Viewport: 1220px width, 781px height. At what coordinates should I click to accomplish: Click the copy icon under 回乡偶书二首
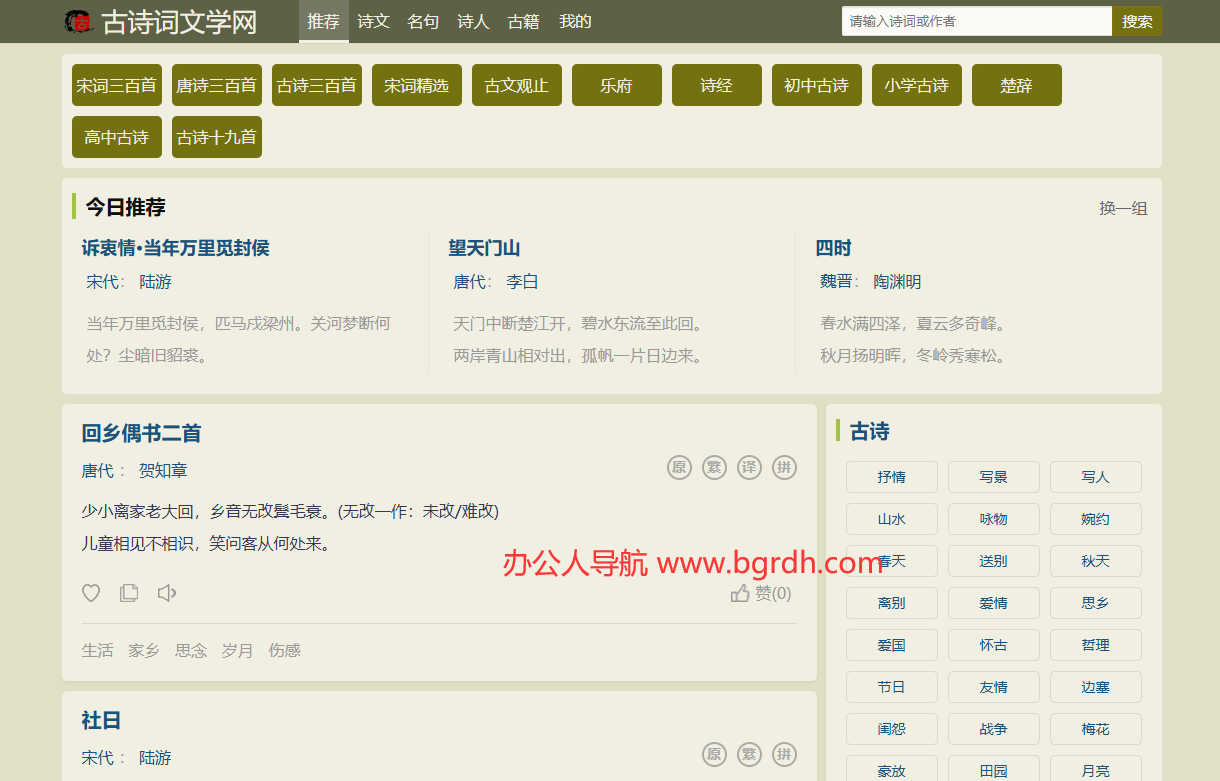129,593
